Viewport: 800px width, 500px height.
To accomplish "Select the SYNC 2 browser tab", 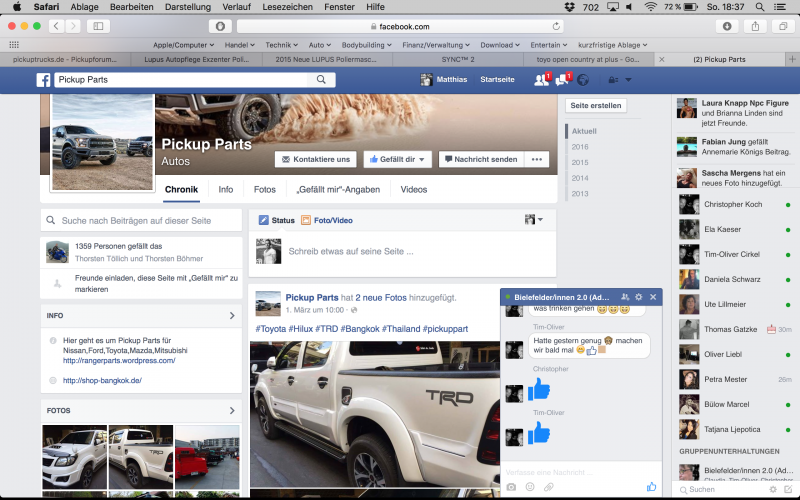I will [458, 59].
